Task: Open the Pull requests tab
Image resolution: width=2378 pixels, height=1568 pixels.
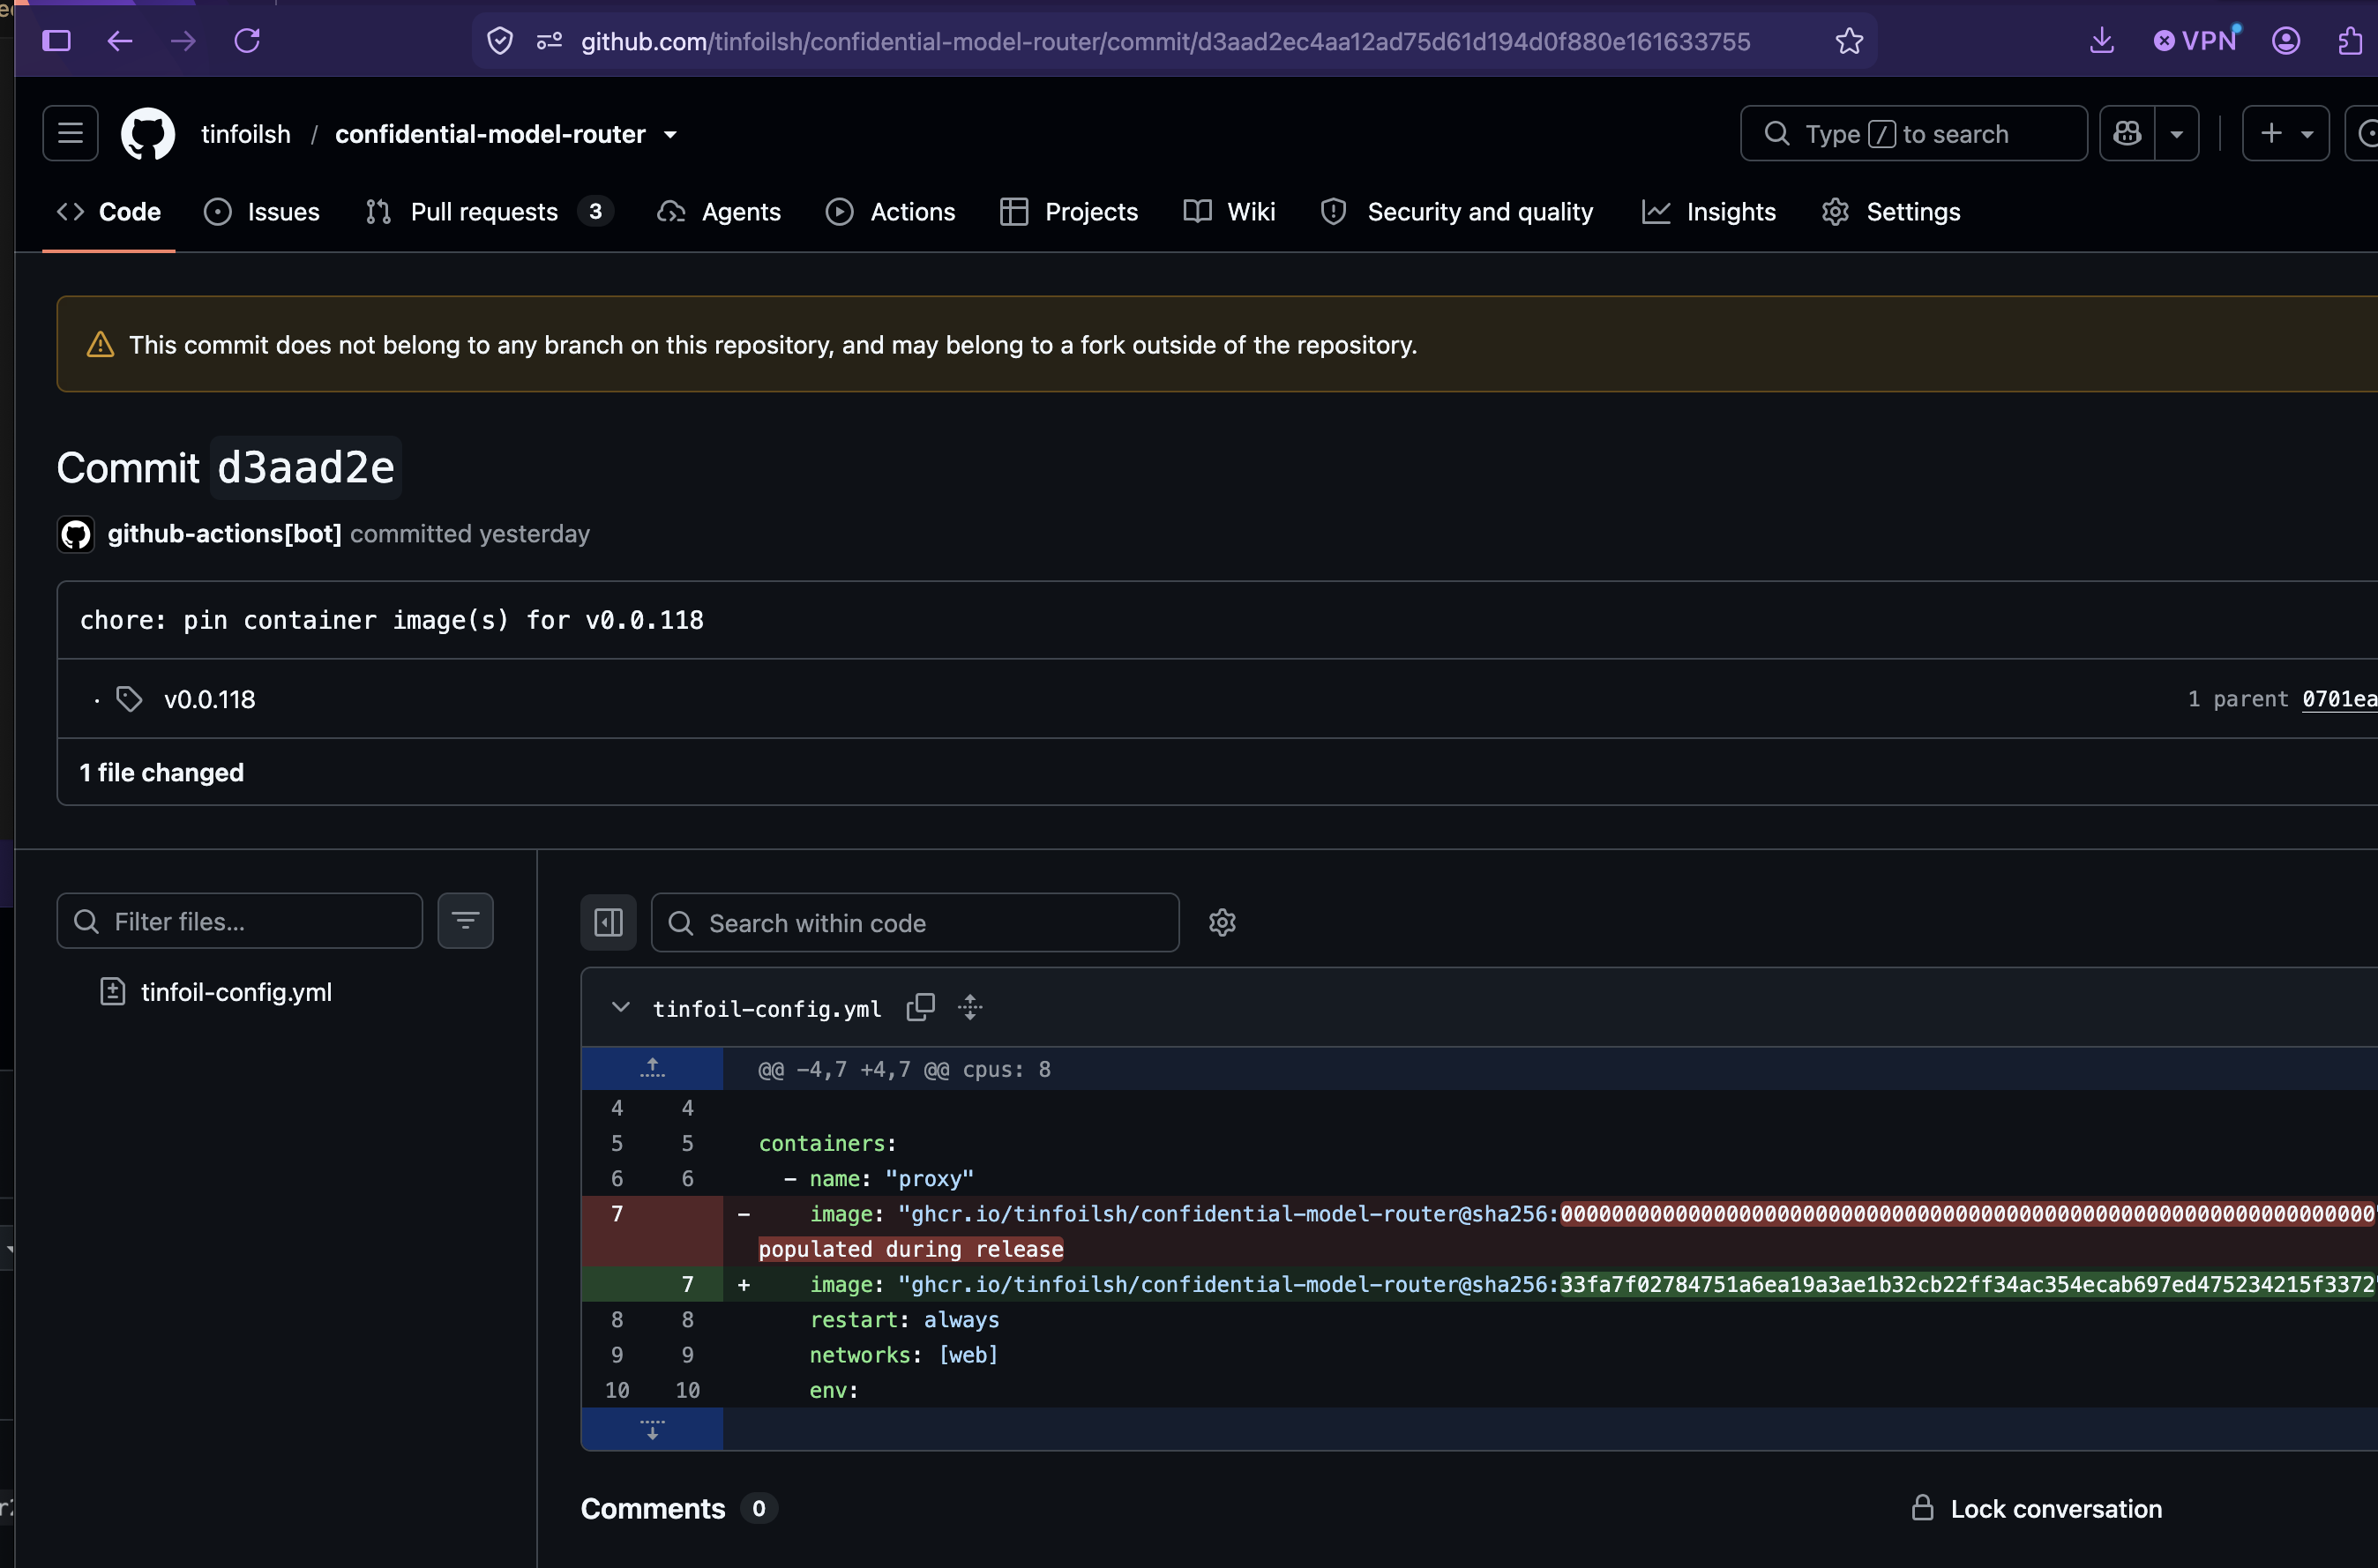Action: click(x=489, y=212)
